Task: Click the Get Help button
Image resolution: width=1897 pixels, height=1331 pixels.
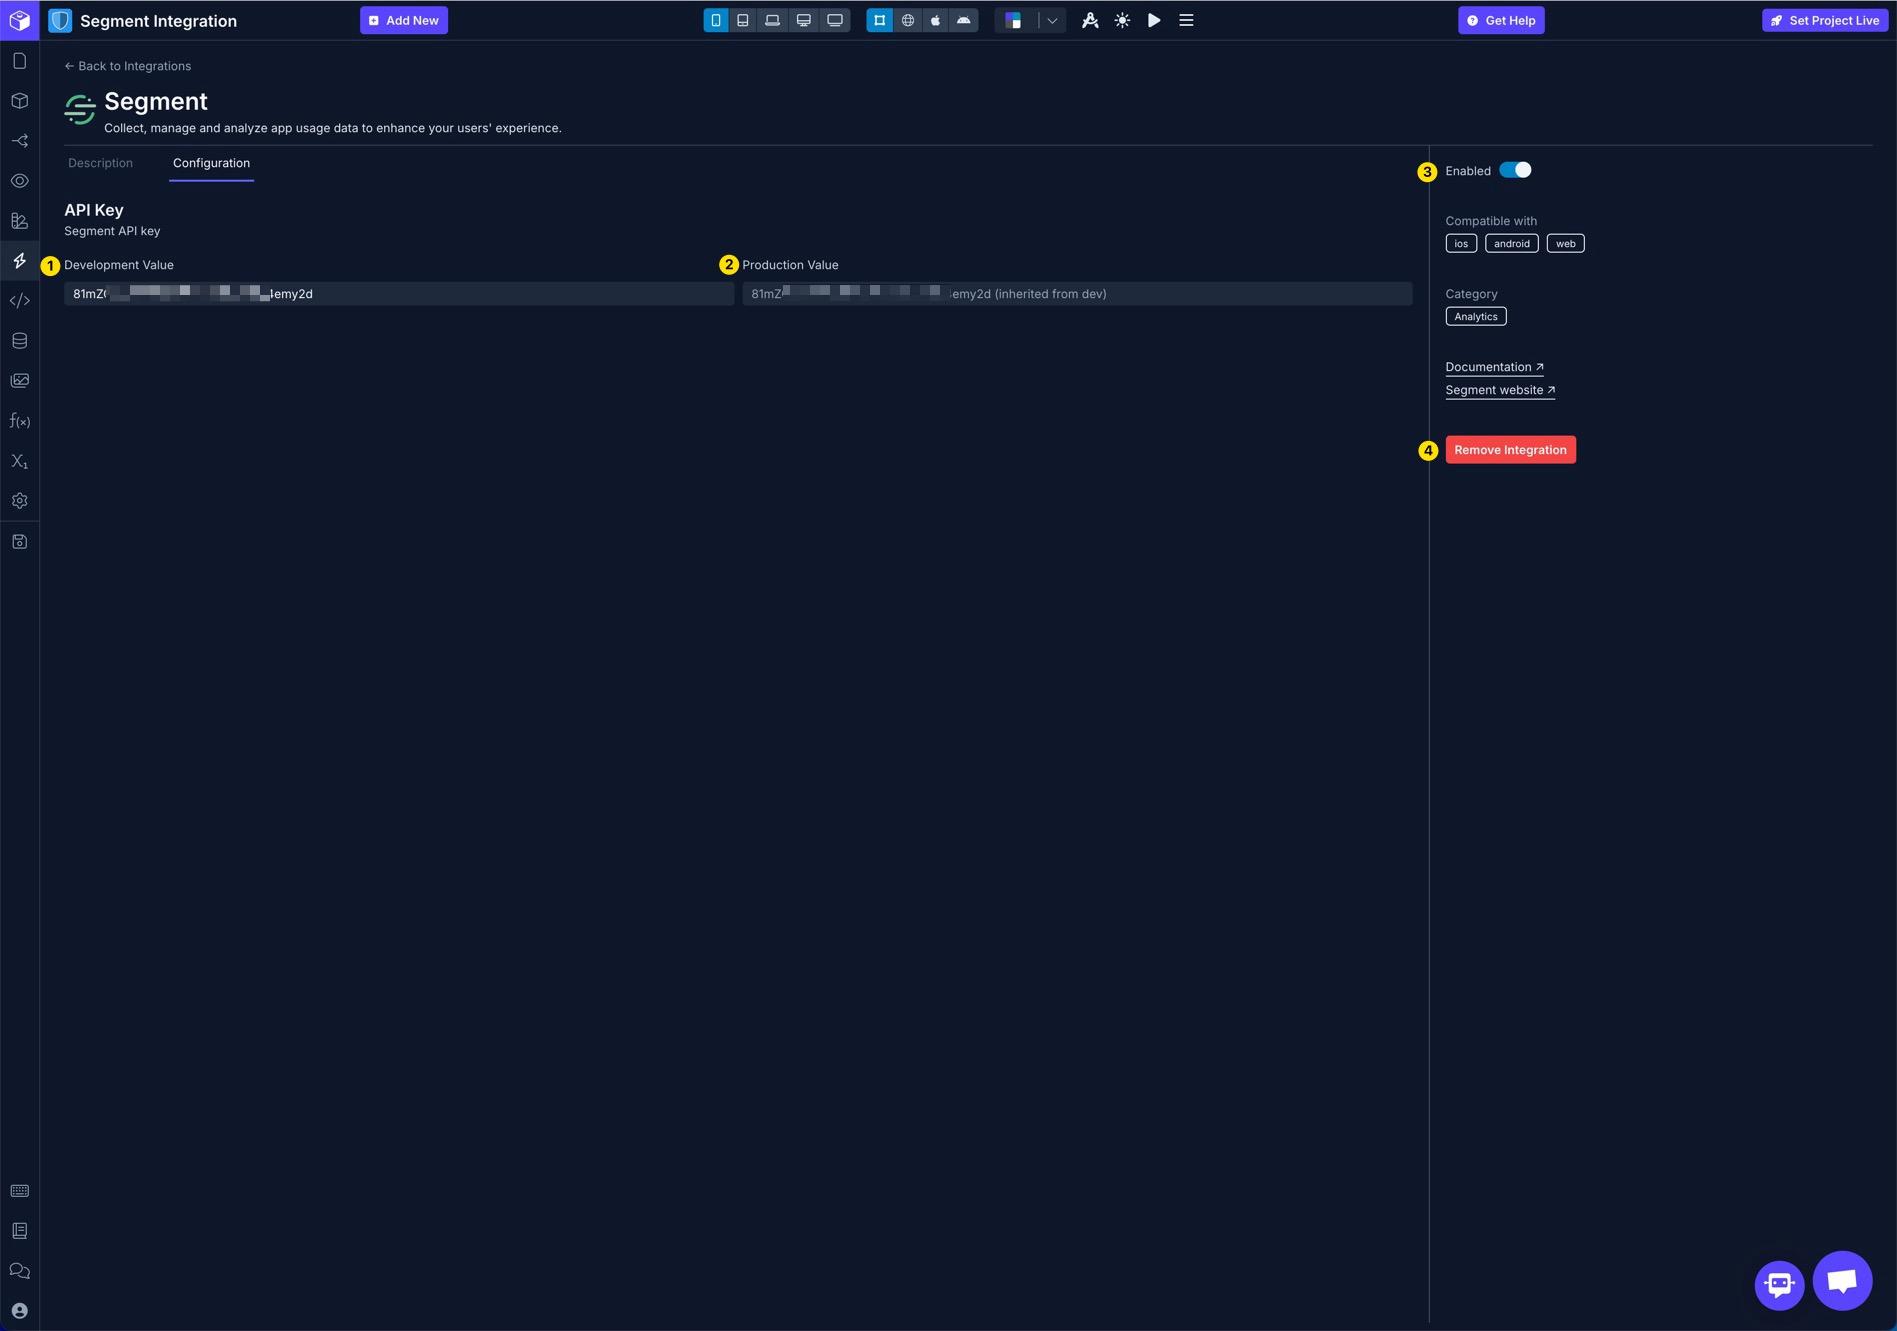Action: tap(1501, 20)
